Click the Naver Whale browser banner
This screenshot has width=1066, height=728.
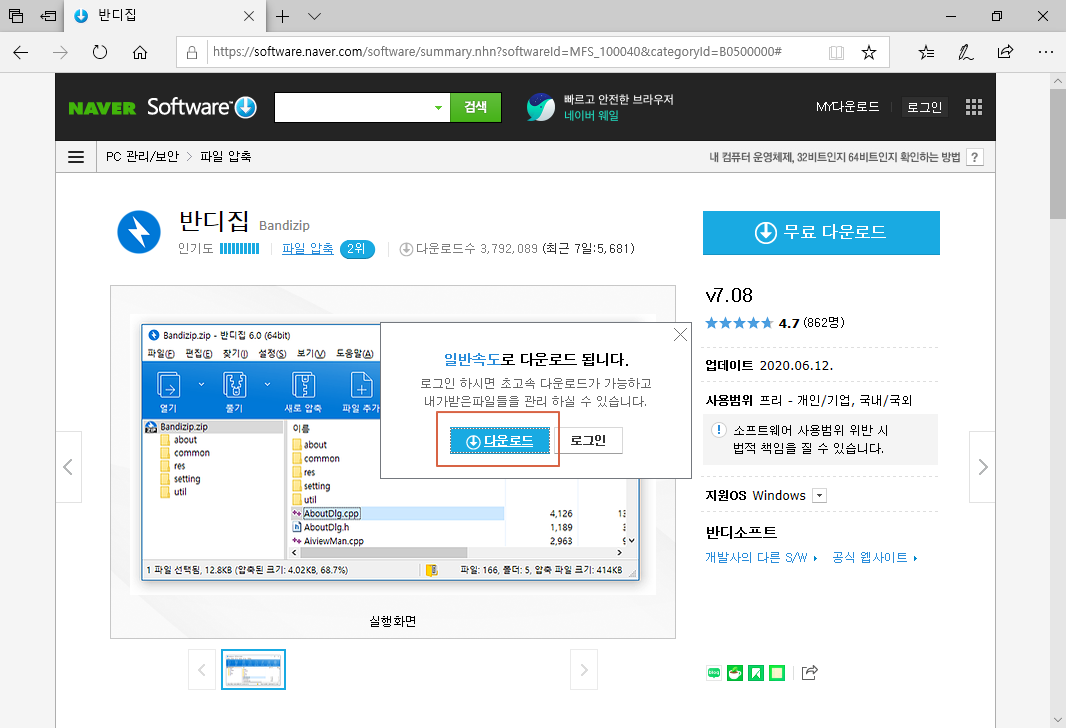coord(600,107)
